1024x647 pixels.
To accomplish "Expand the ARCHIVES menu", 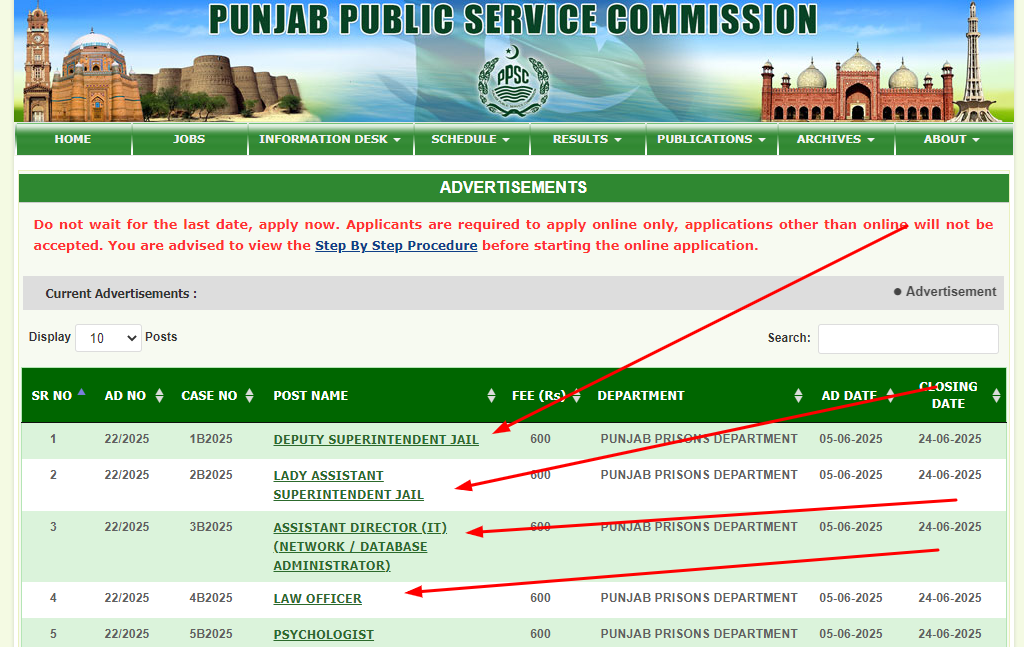I will tap(835, 139).
